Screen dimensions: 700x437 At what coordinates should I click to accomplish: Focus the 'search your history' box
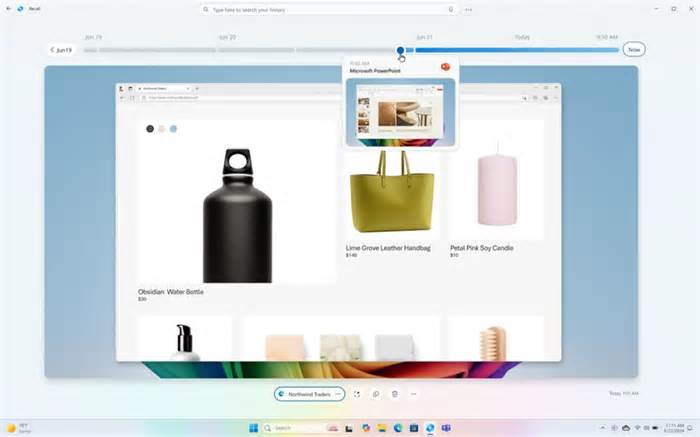(329, 9)
